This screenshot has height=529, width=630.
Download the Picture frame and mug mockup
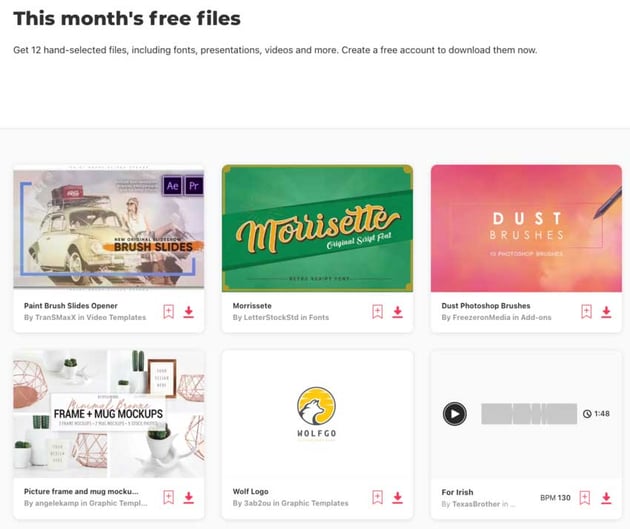(188, 497)
